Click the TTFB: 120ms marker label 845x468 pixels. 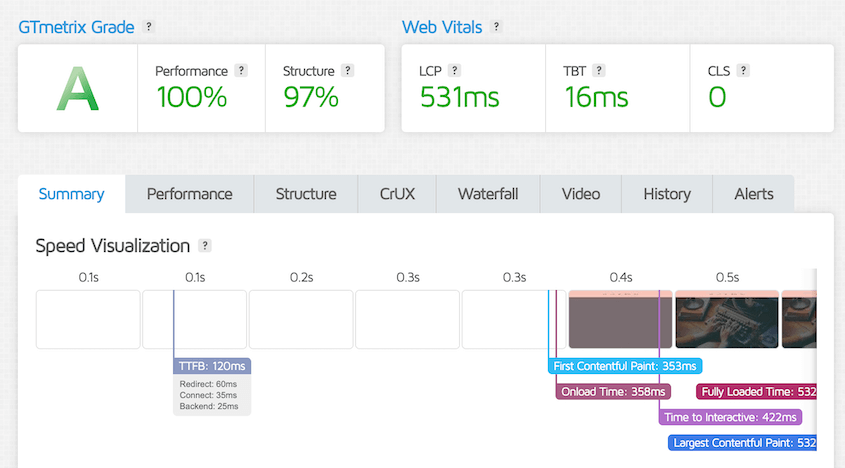pyautogui.click(x=212, y=366)
